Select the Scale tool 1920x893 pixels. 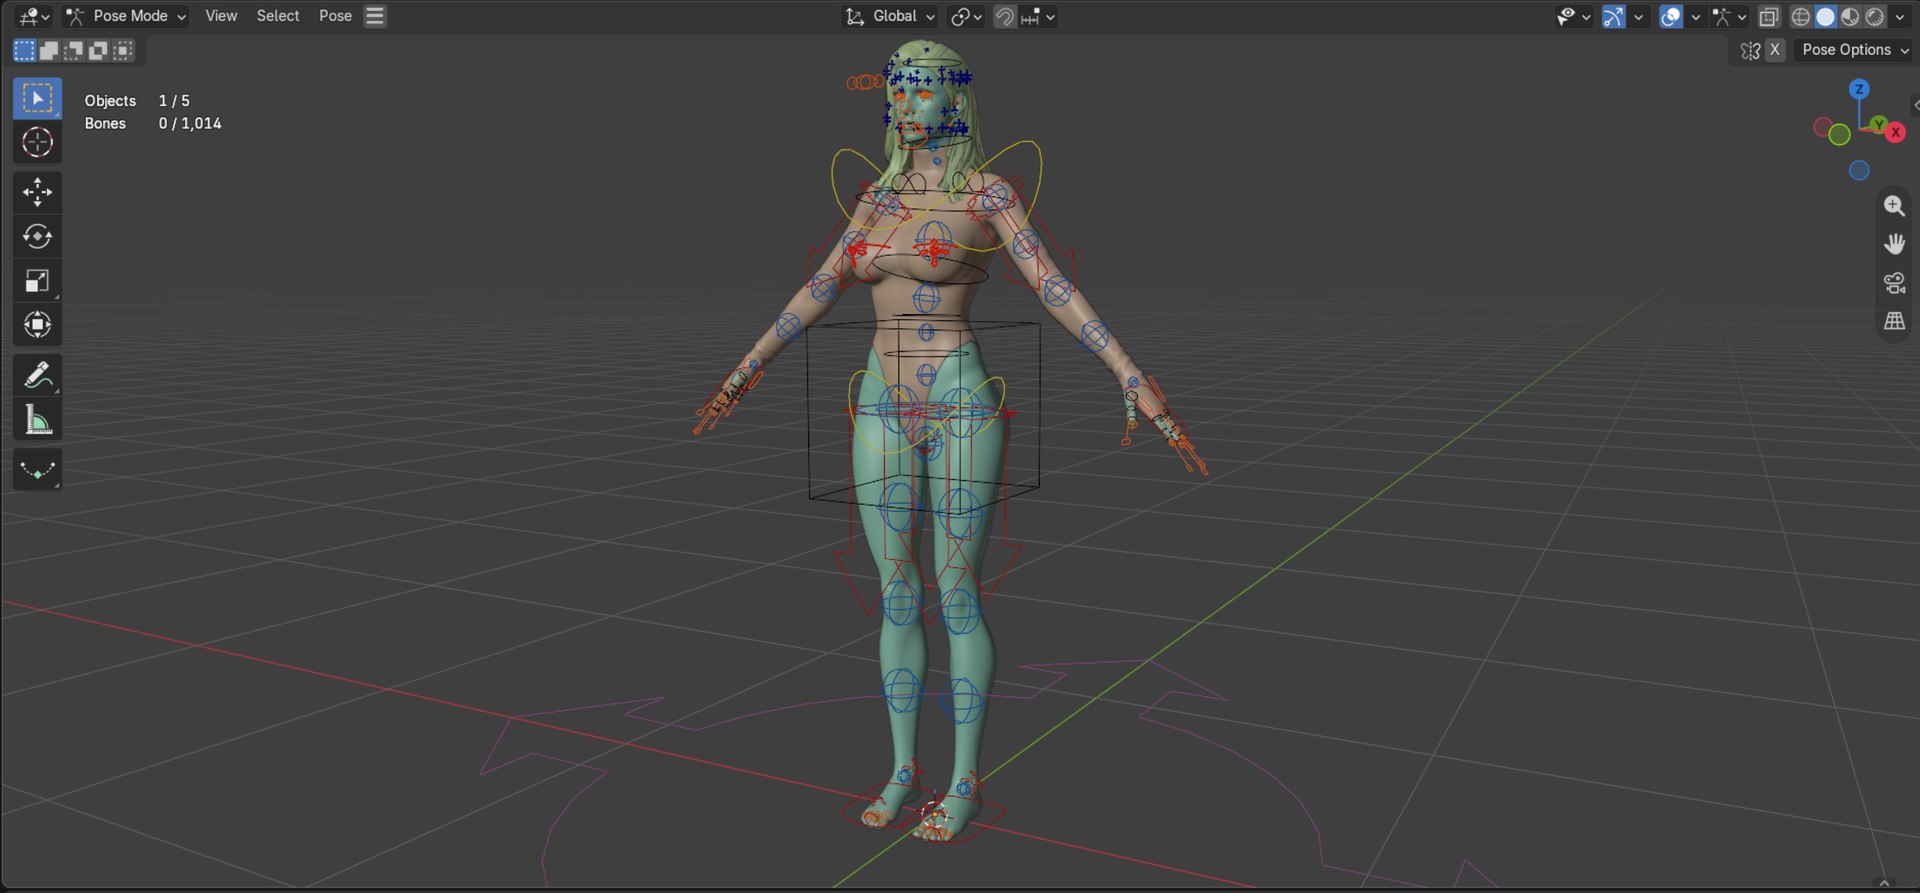[x=37, y=281]
